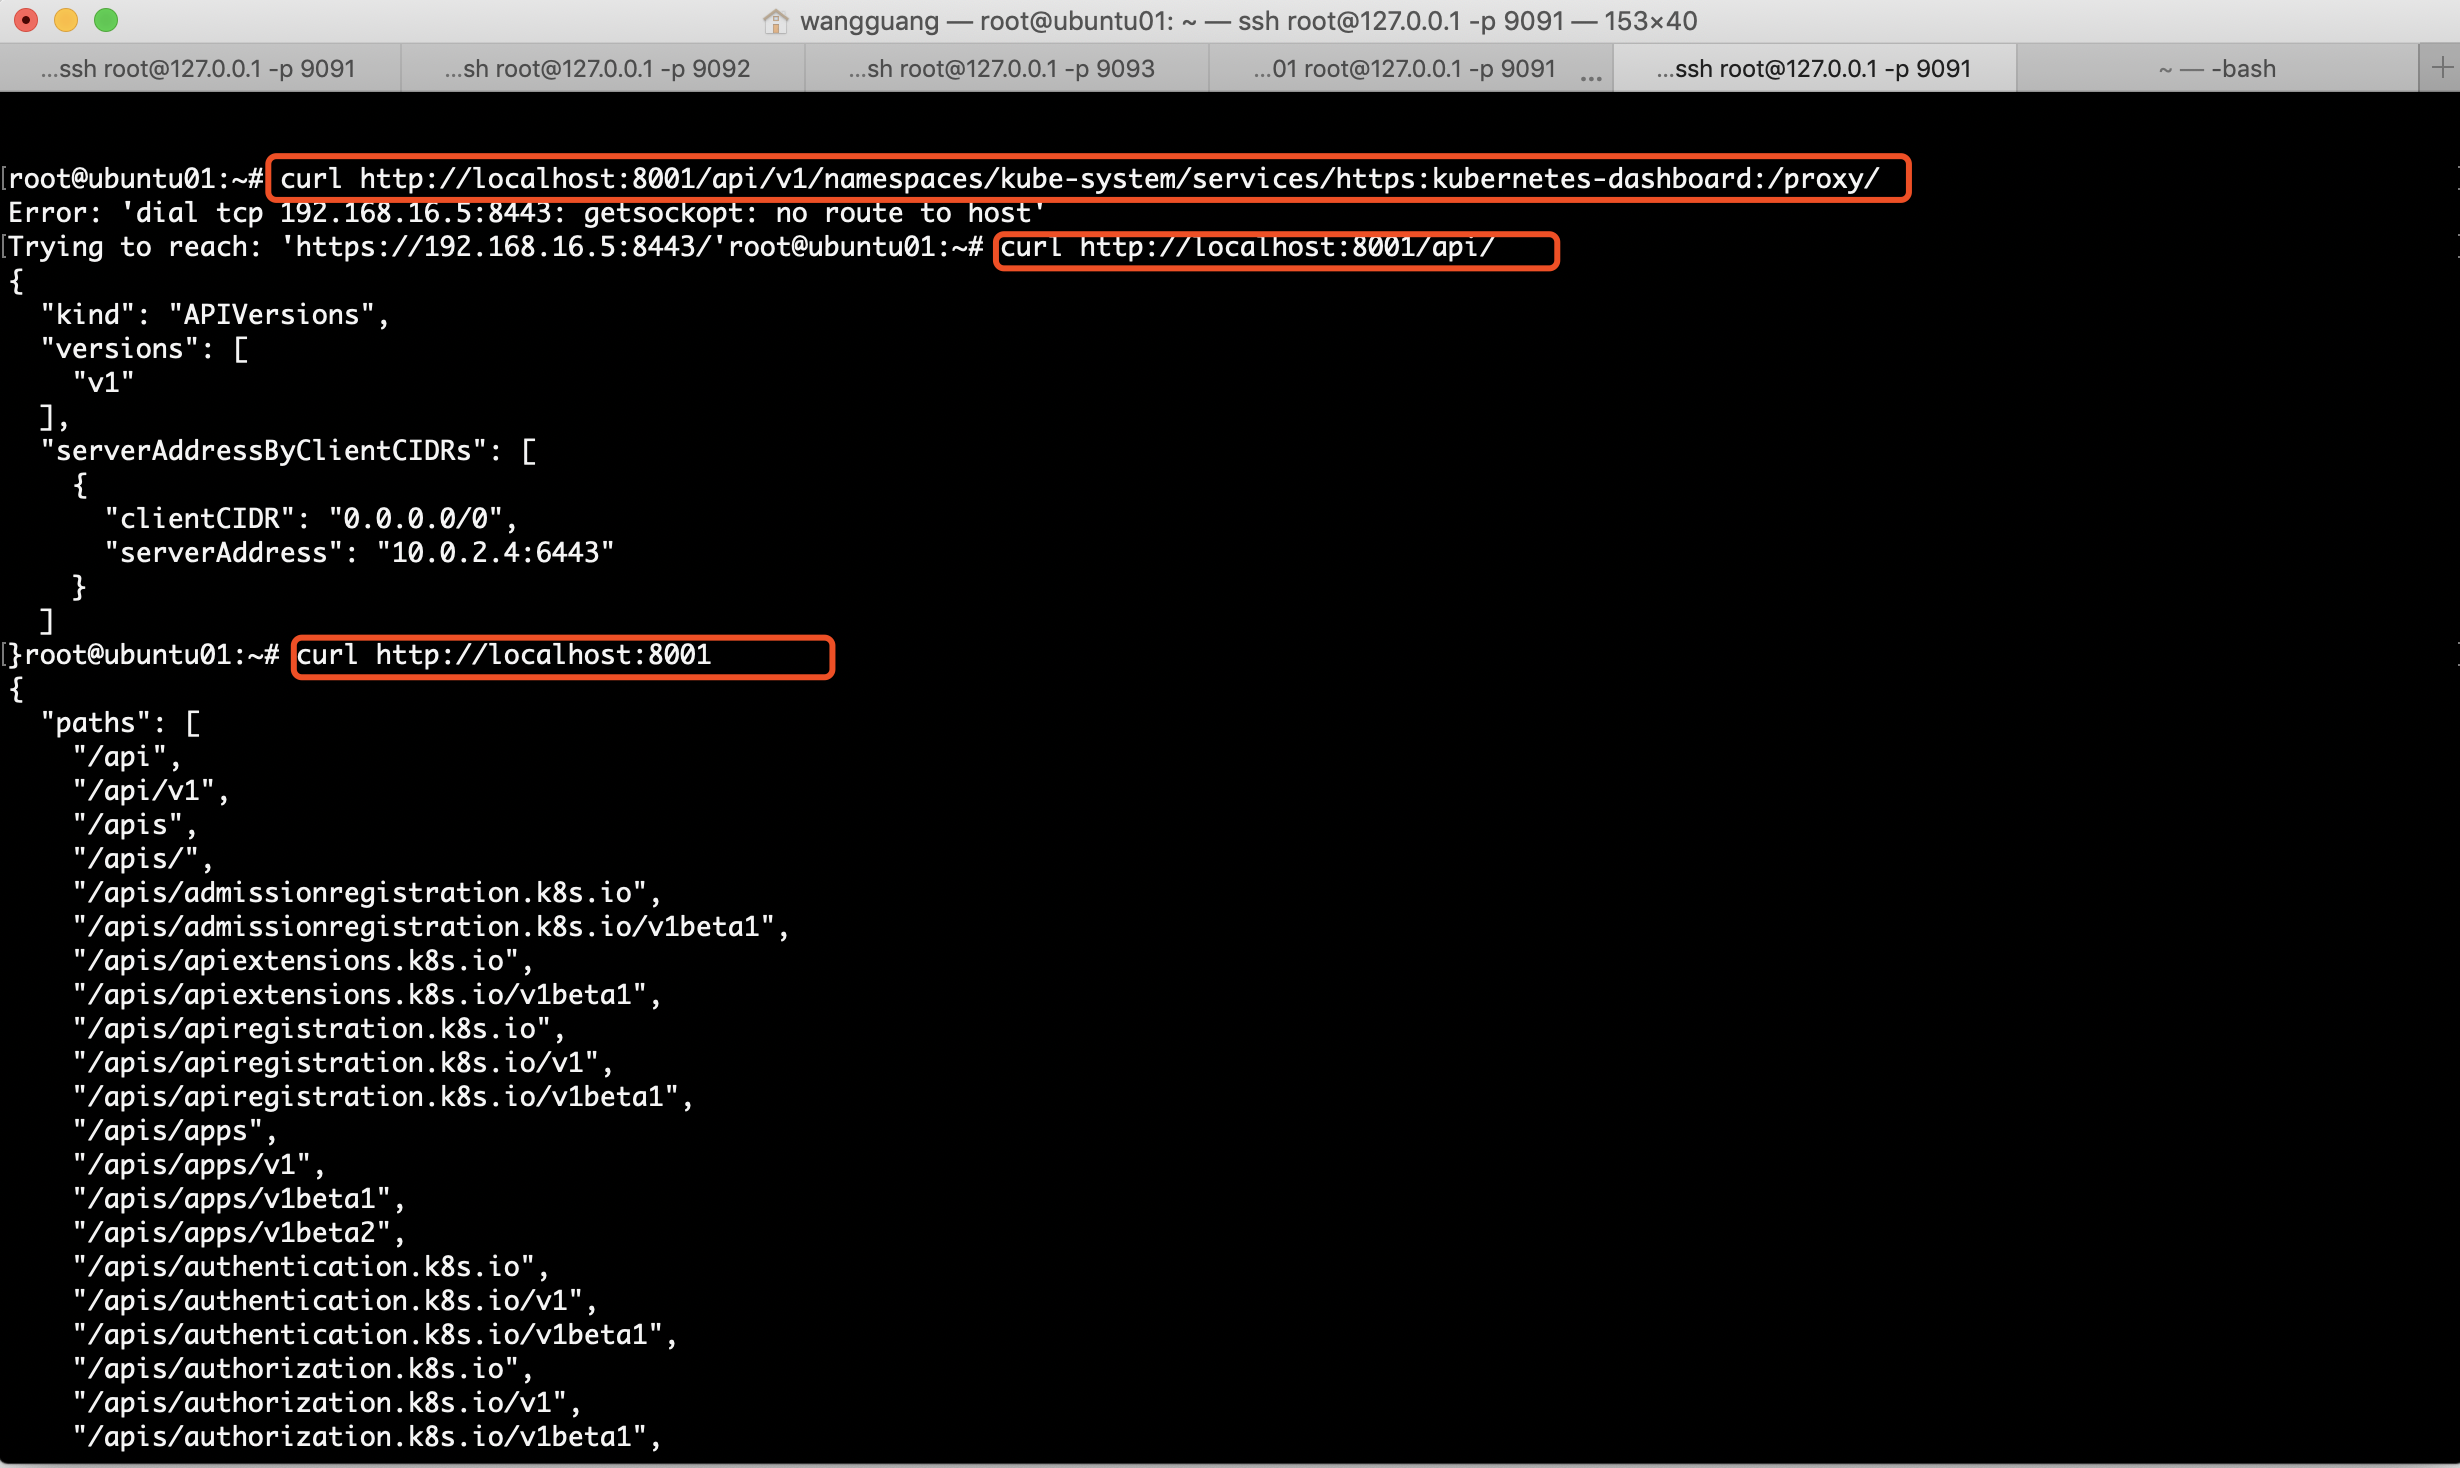Click the "/apis/apps", path entry
Screen dimensions: 2460x1468
175,1130
